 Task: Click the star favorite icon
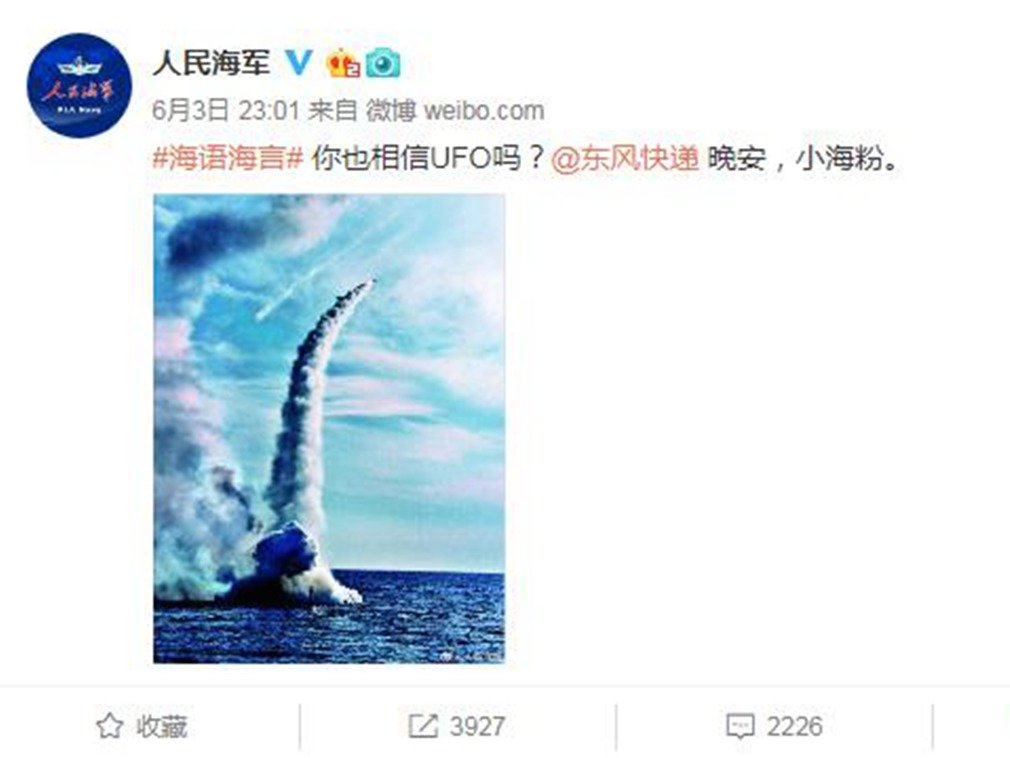pyautogui.click(x=110, y=726)
